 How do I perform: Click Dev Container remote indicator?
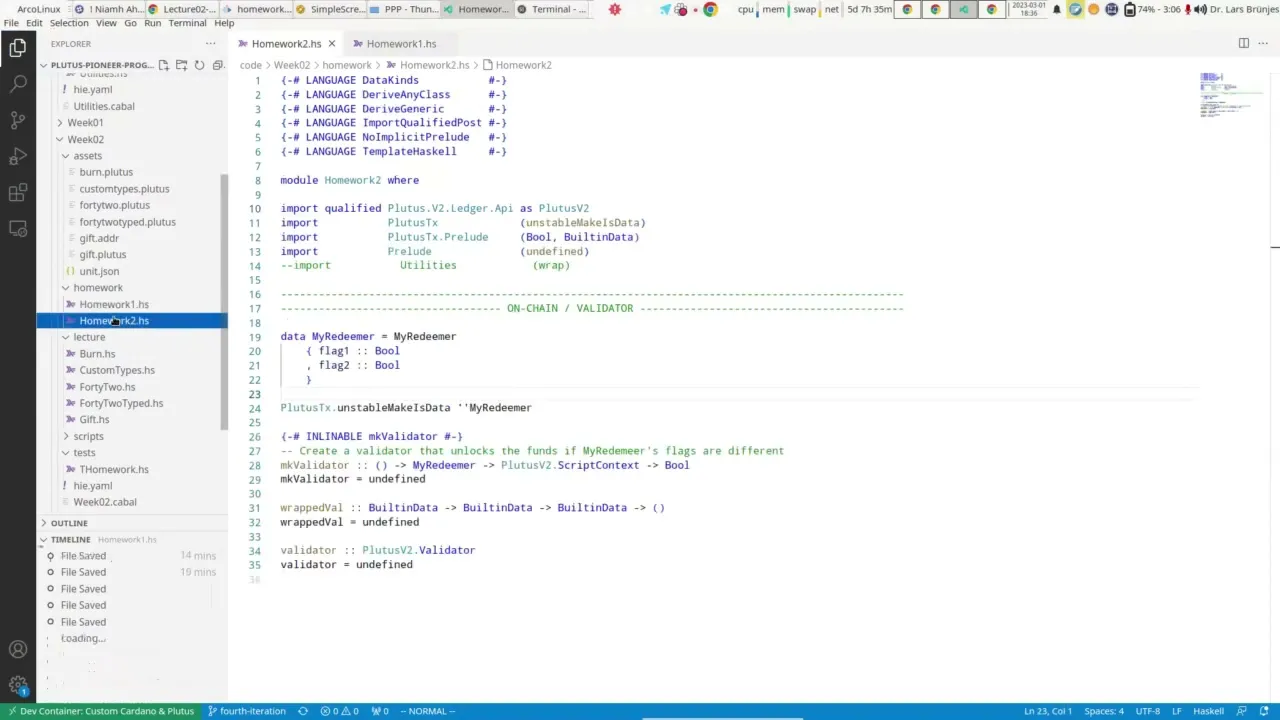[101, 711]
